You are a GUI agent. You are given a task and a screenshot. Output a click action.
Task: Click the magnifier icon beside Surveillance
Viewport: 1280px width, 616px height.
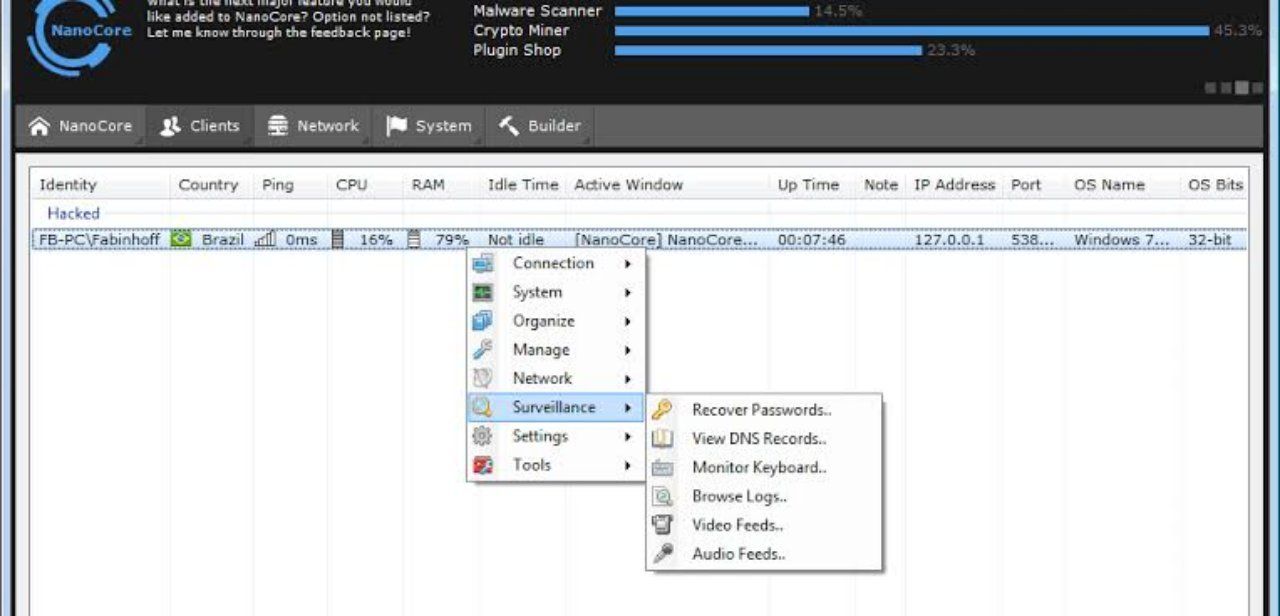(483, 408)
